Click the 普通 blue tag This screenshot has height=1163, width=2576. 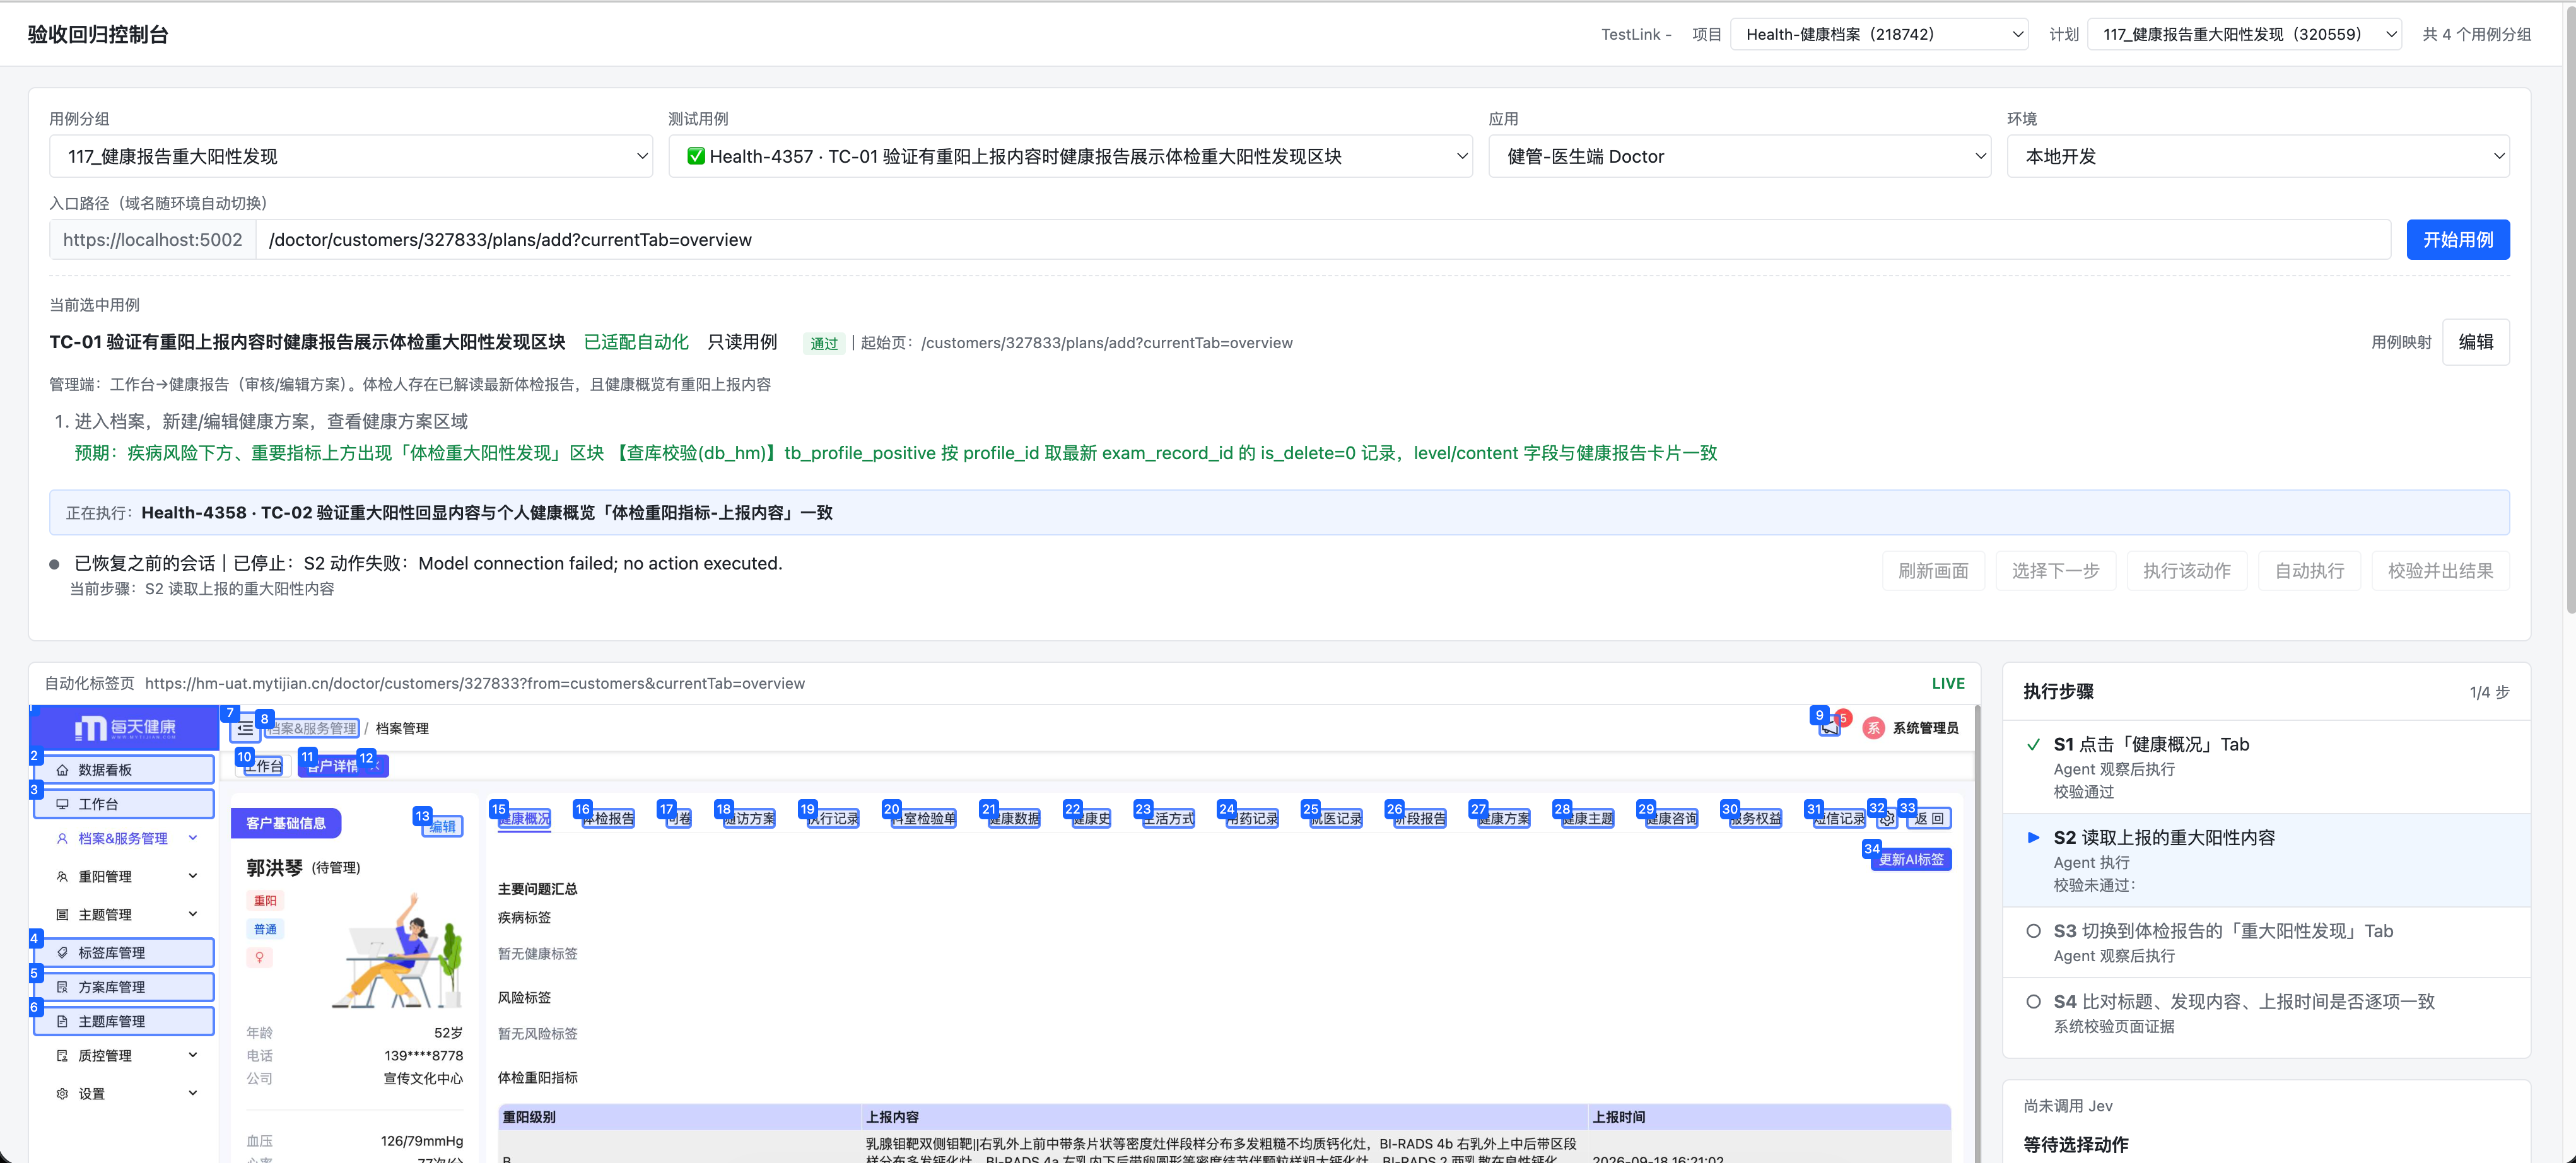[265, 930]
